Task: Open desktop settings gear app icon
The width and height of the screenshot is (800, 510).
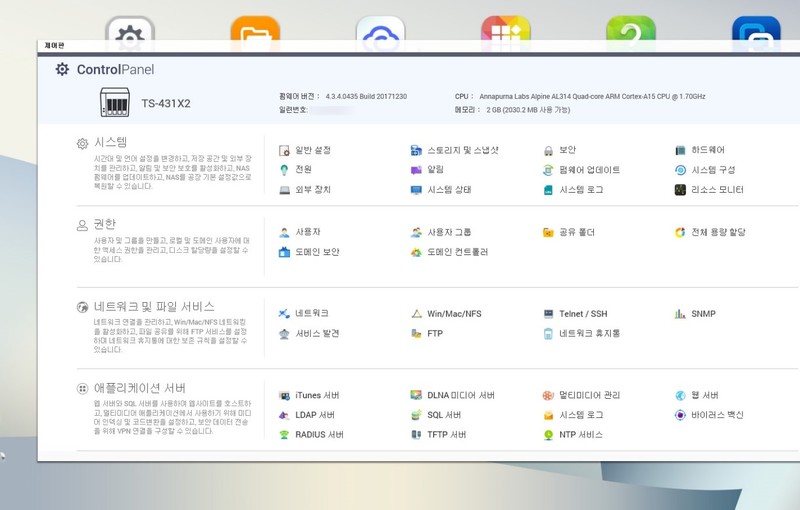Action: click(130, 32)
